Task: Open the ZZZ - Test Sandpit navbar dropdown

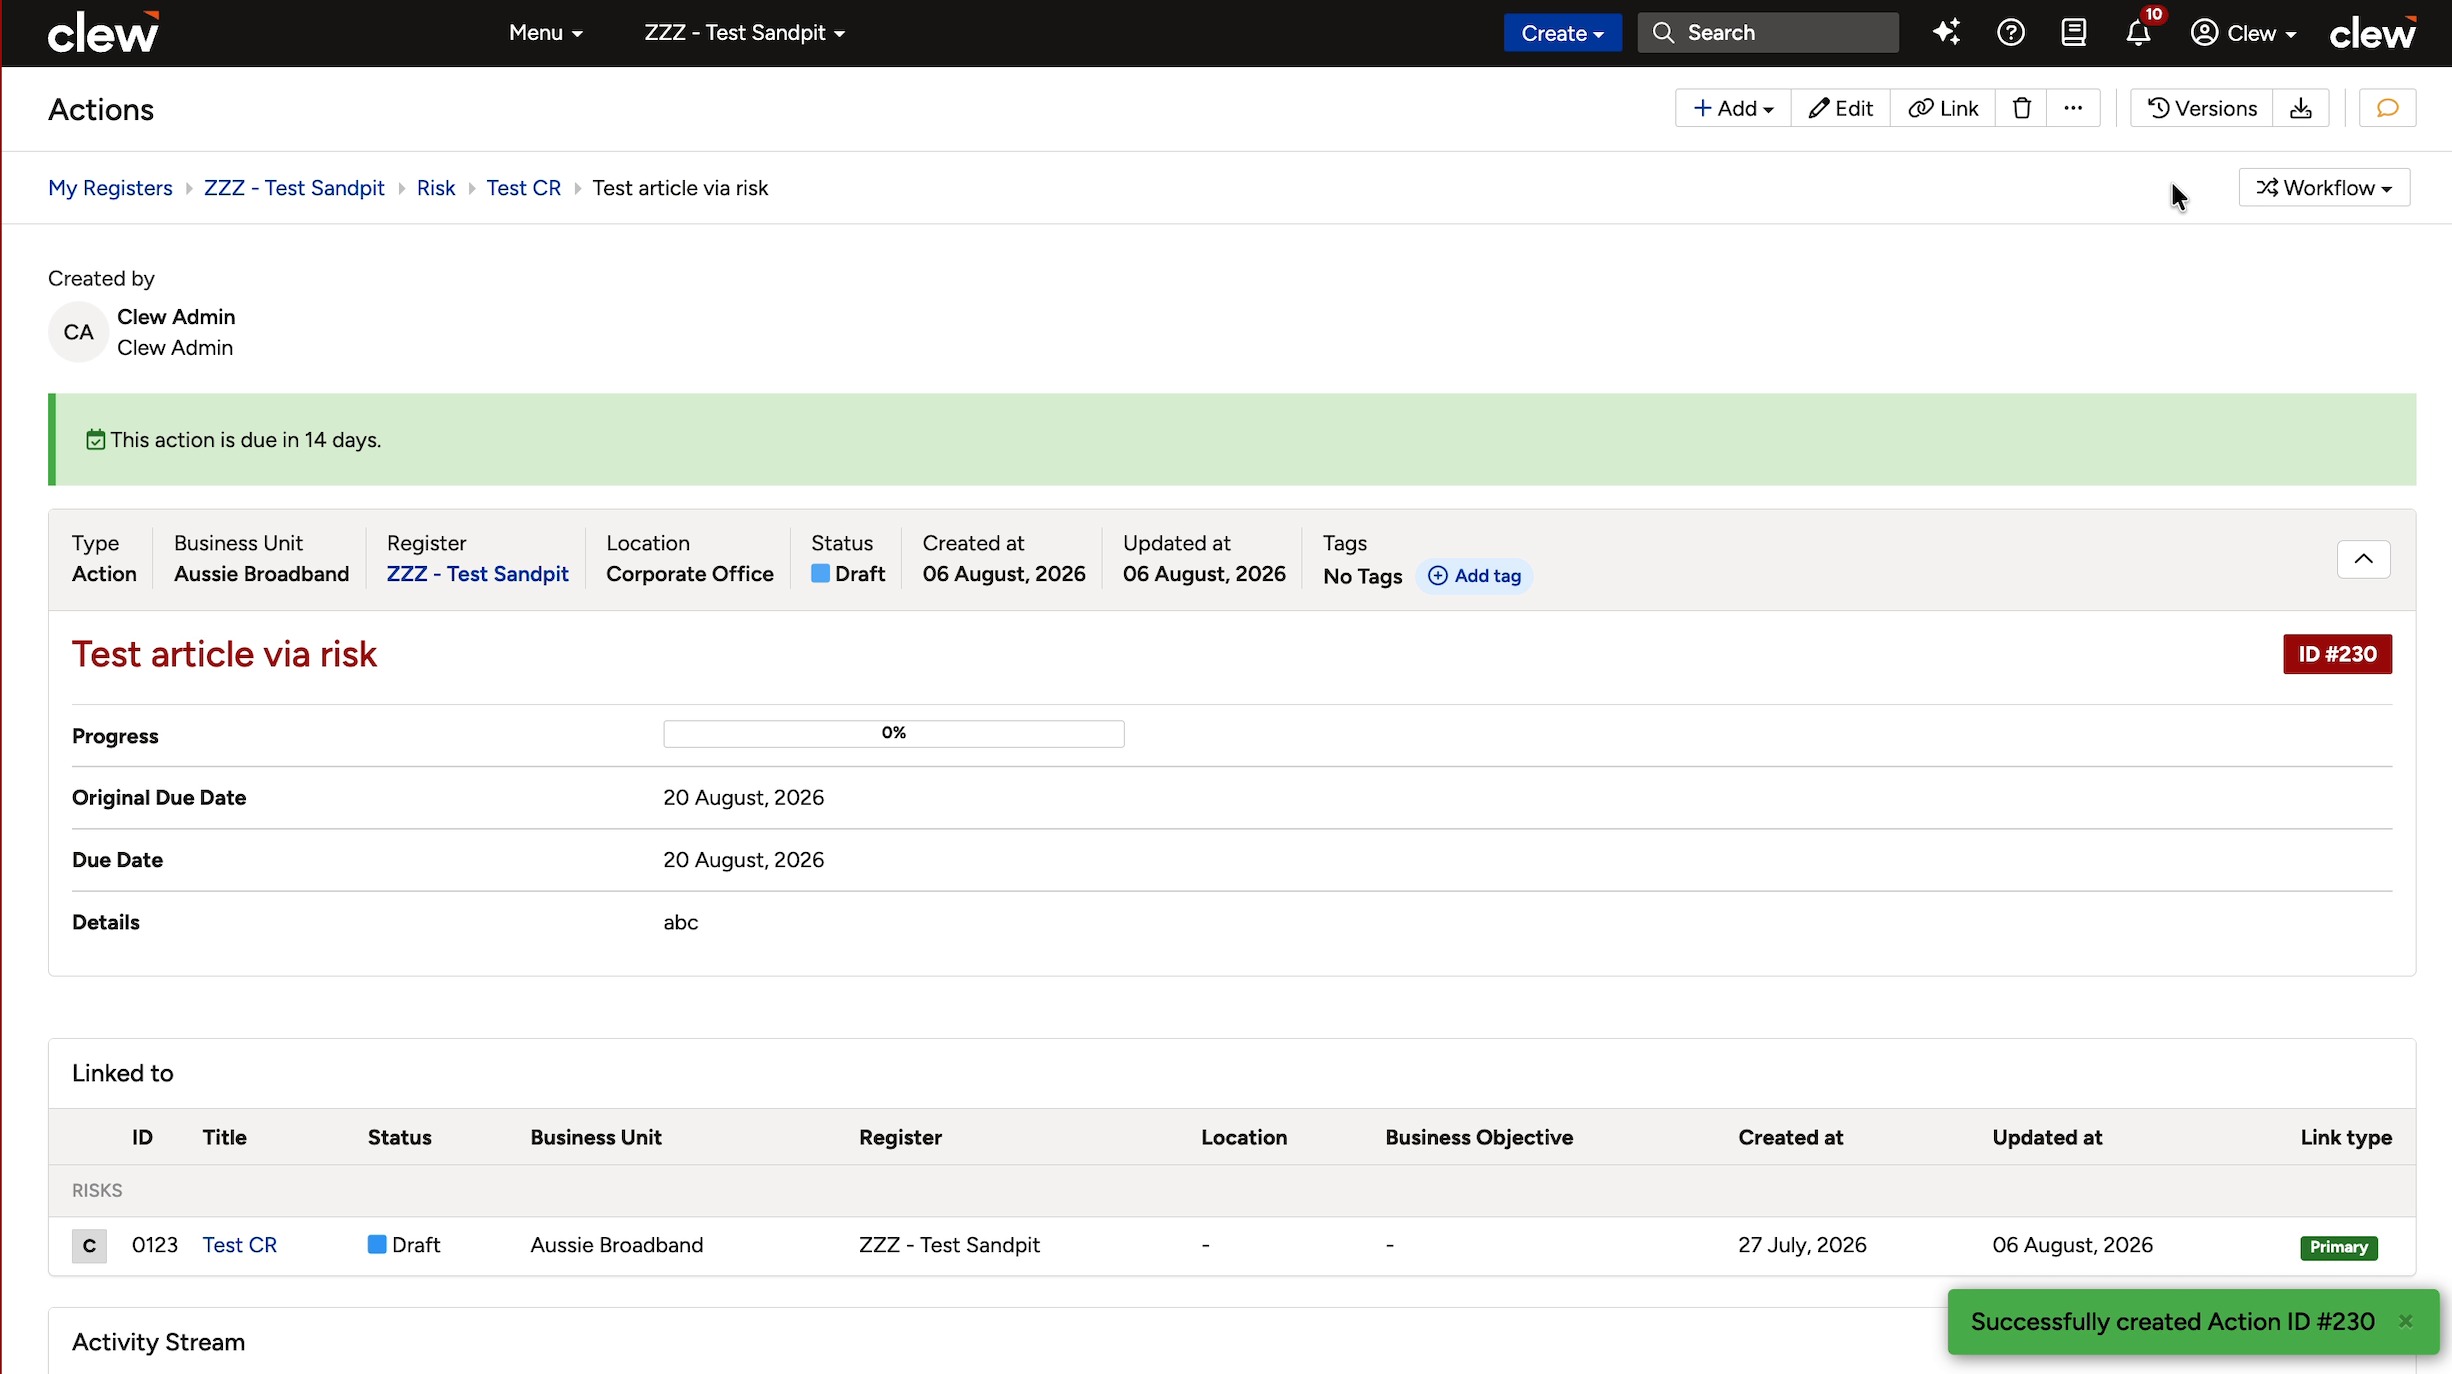Action: (744, 32)
